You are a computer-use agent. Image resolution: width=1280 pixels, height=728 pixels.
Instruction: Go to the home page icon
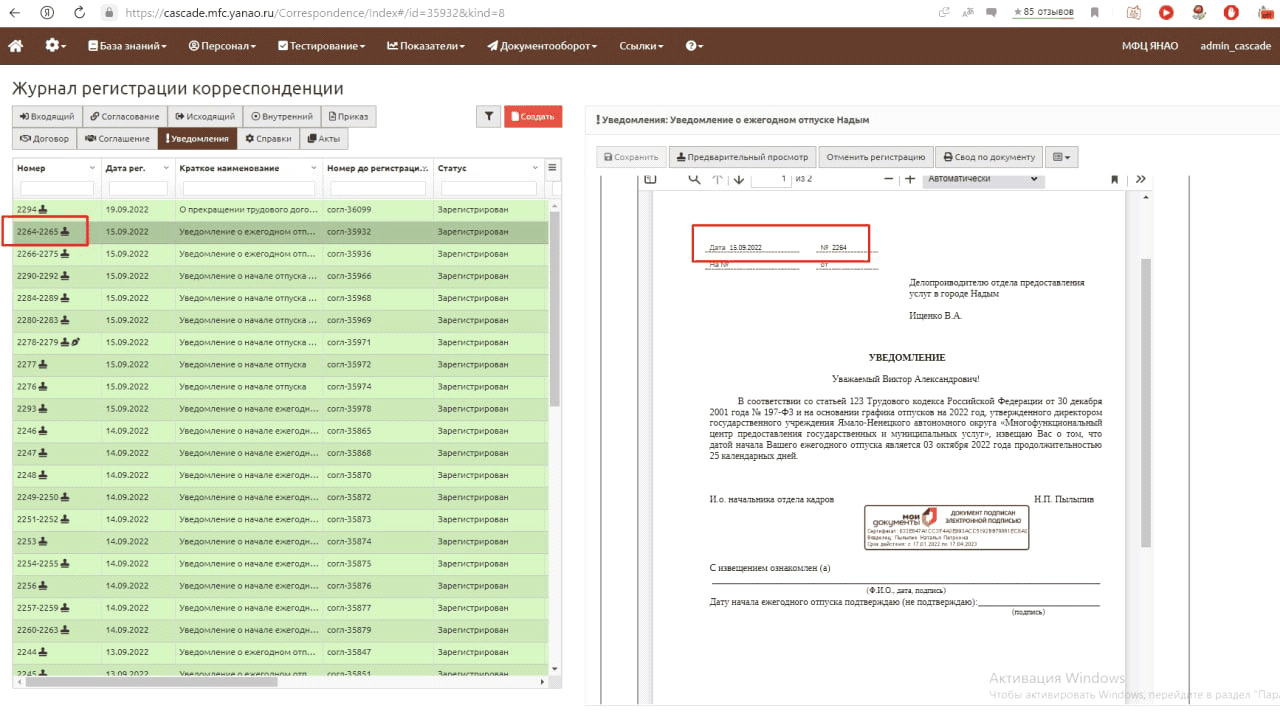pyautogui.click(x=16, y=46)
